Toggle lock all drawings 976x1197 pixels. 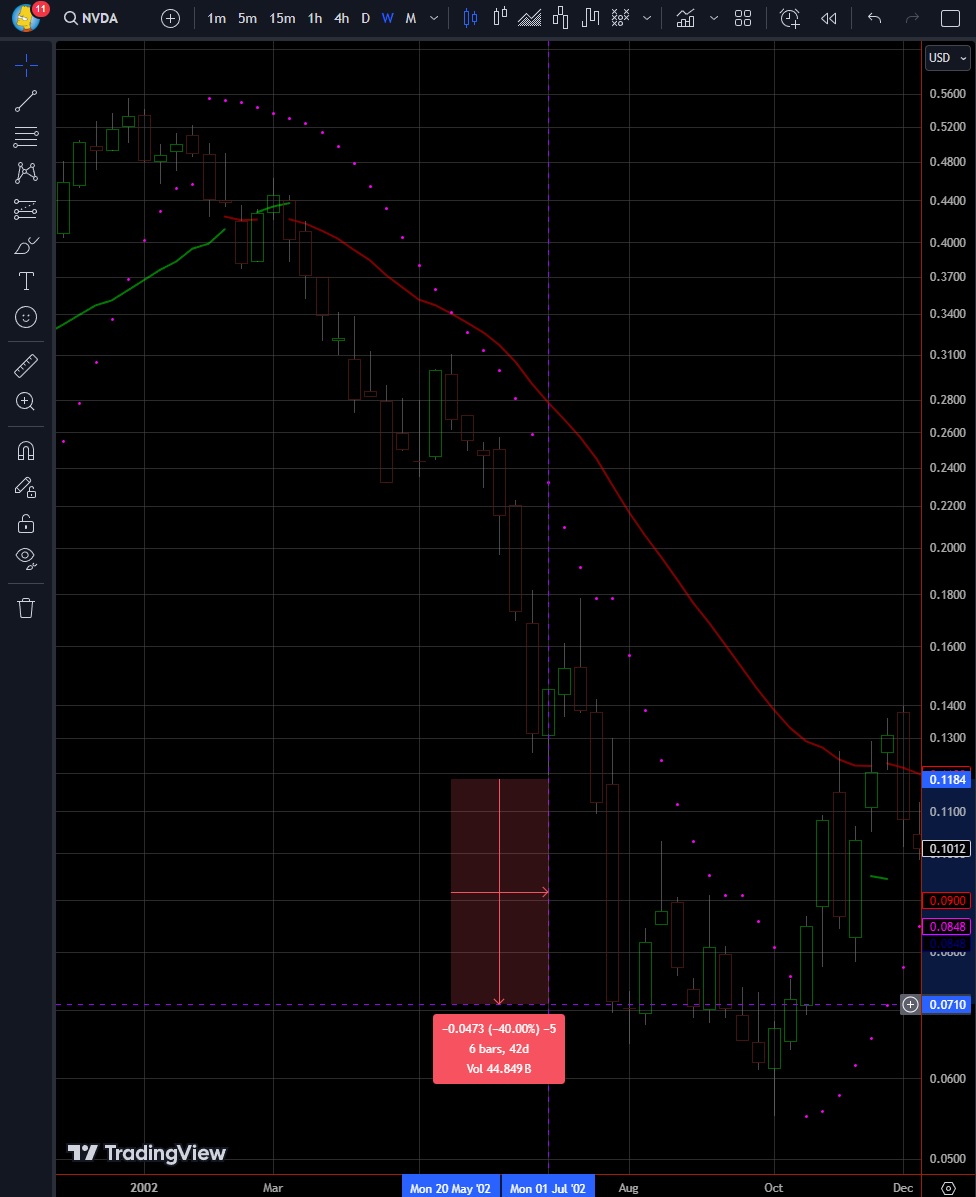[x=26, y=523]
